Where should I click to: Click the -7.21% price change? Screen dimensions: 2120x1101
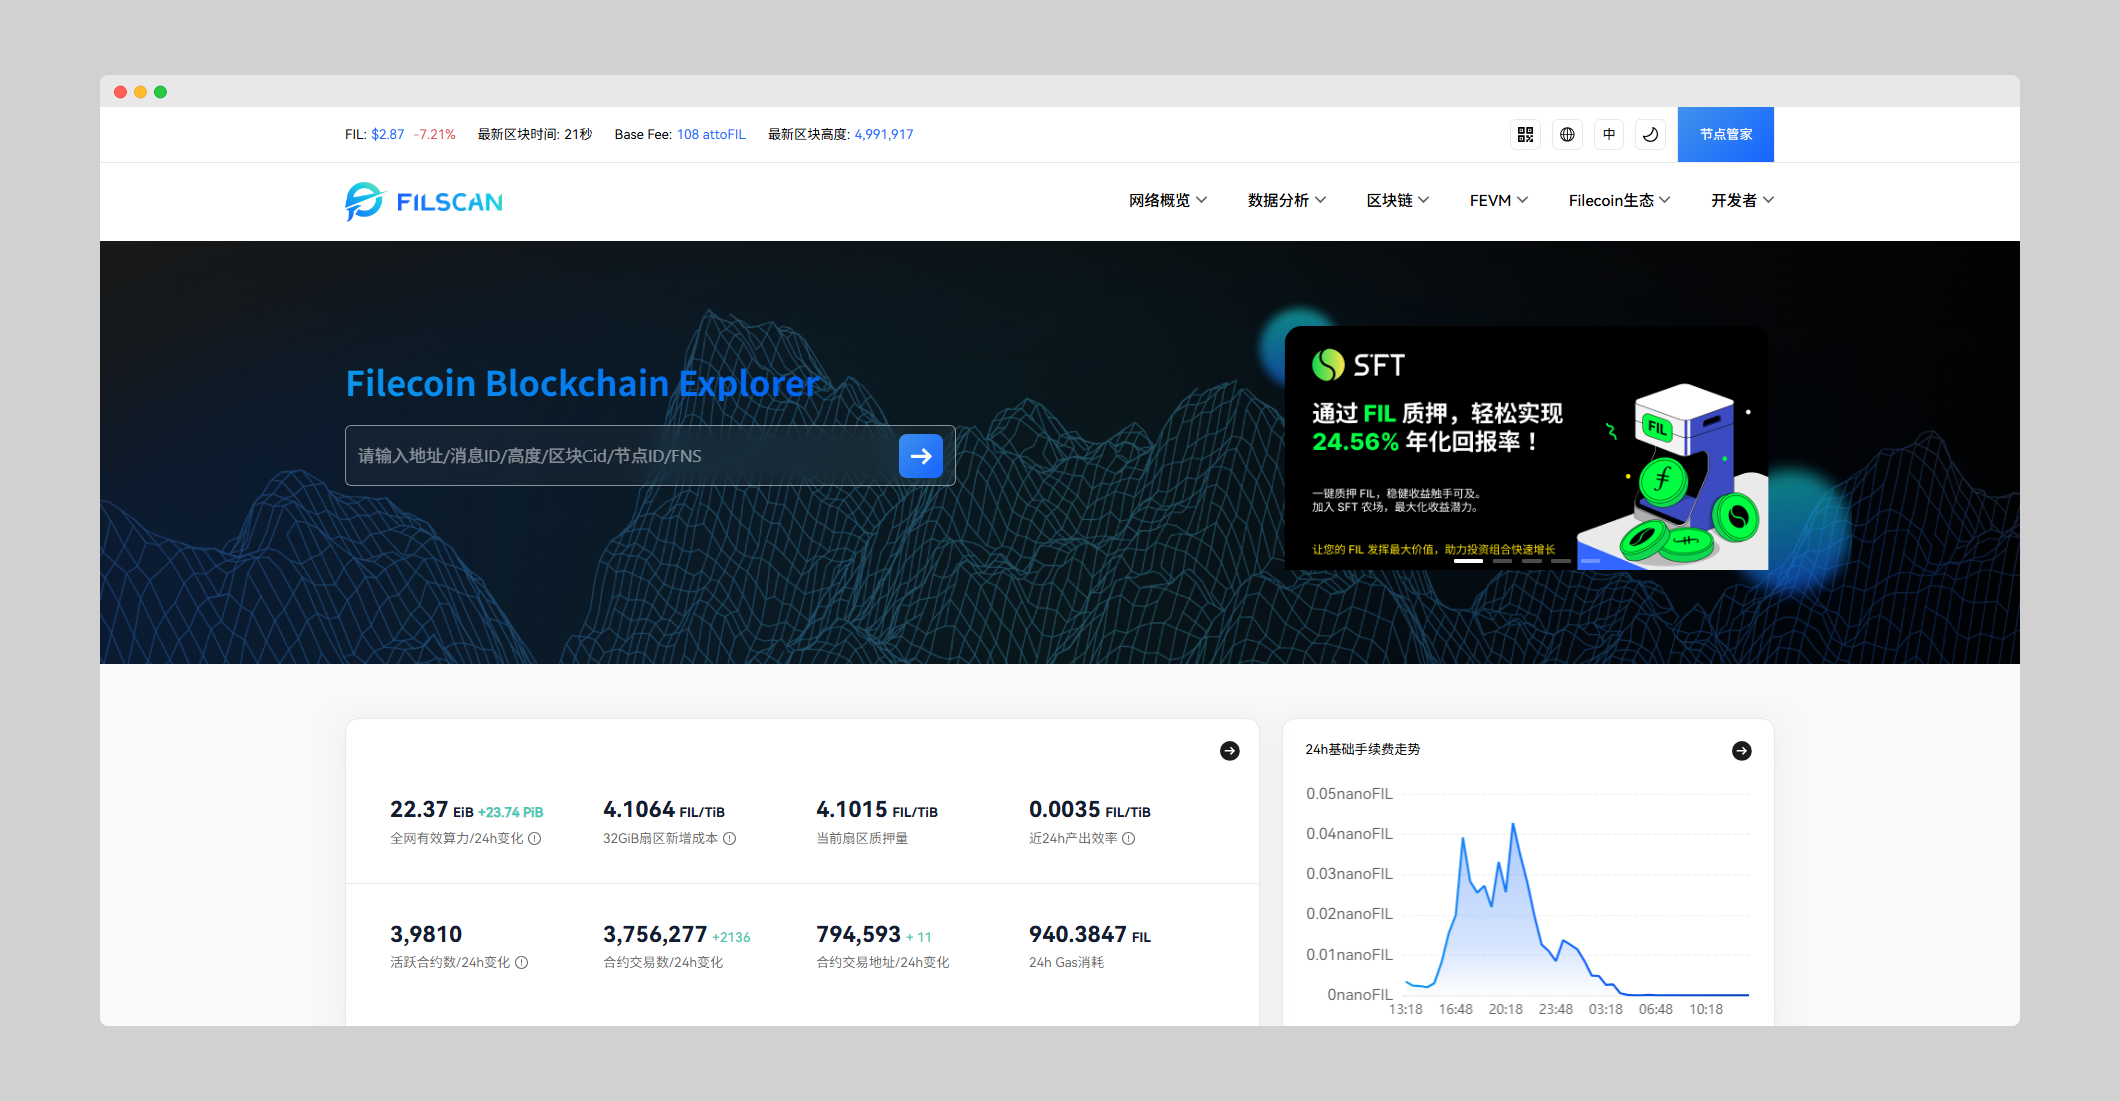coord(435,134)
